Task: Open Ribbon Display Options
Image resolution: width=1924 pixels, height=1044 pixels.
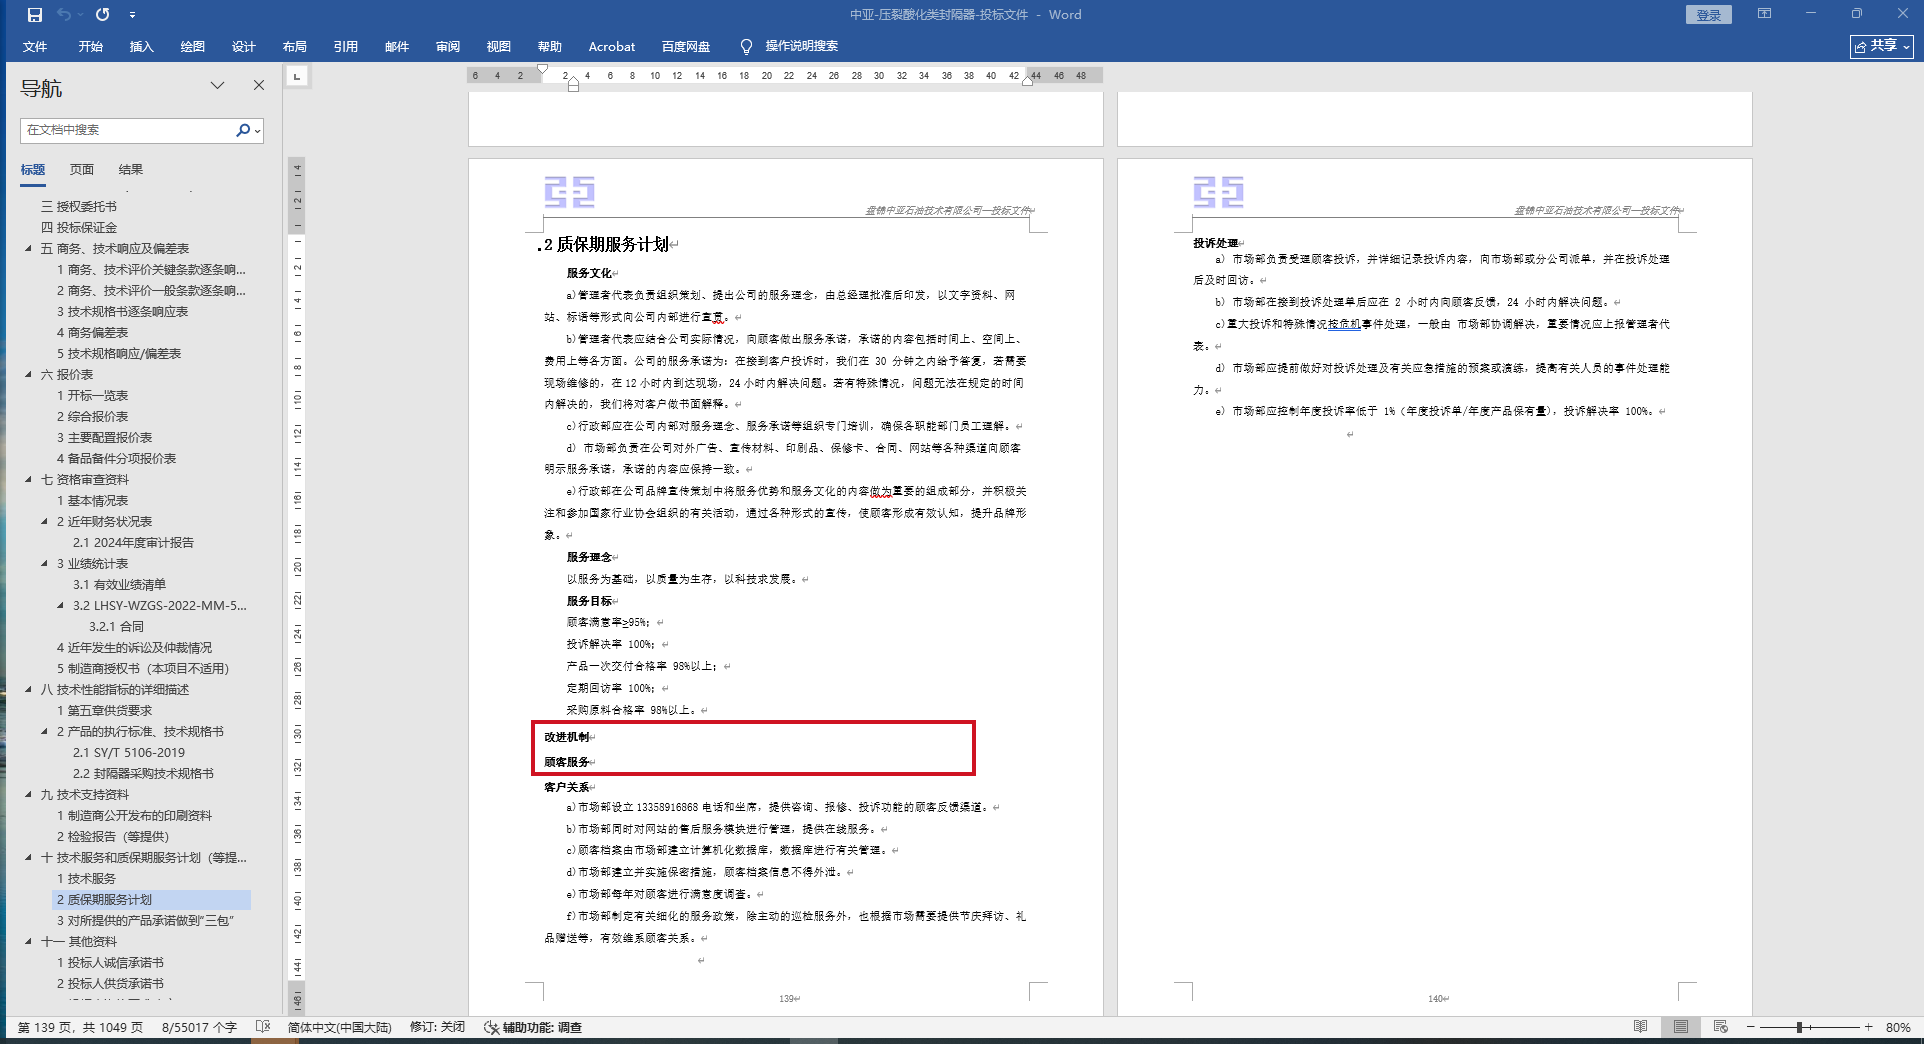Action: point(1764,14)
